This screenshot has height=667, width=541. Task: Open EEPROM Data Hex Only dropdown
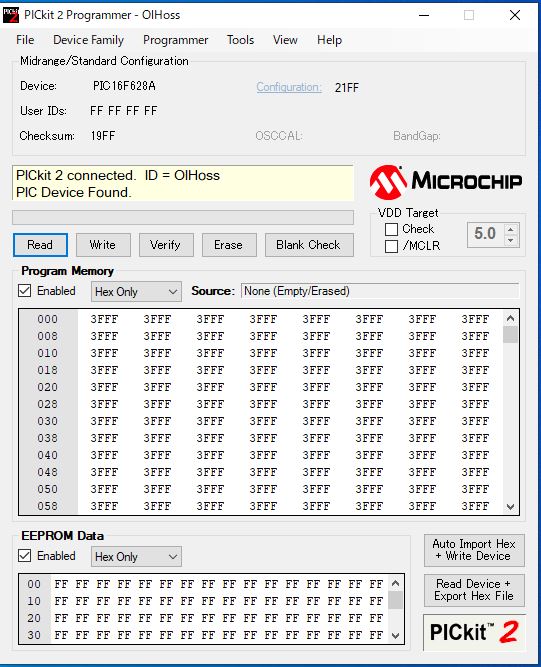pos(136,556)
